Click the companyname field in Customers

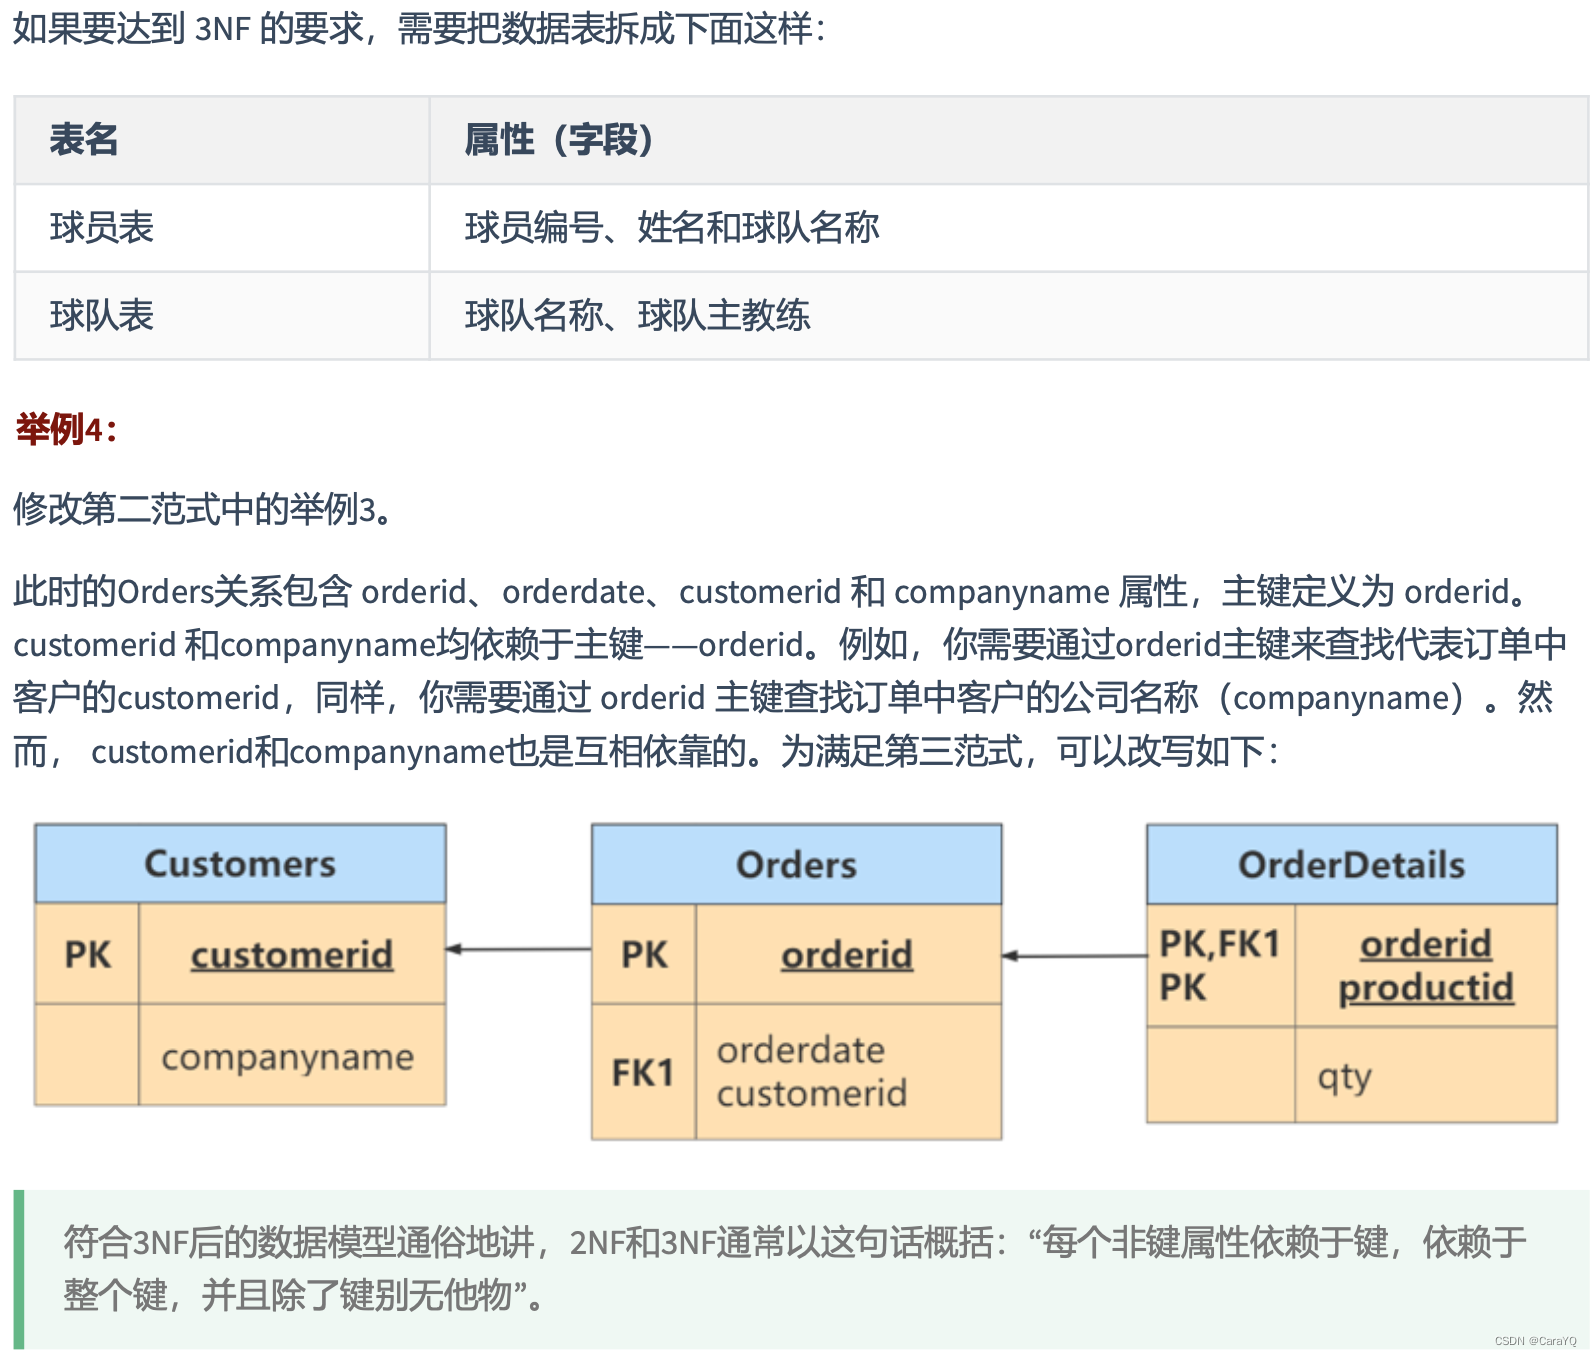(288, 1057)
